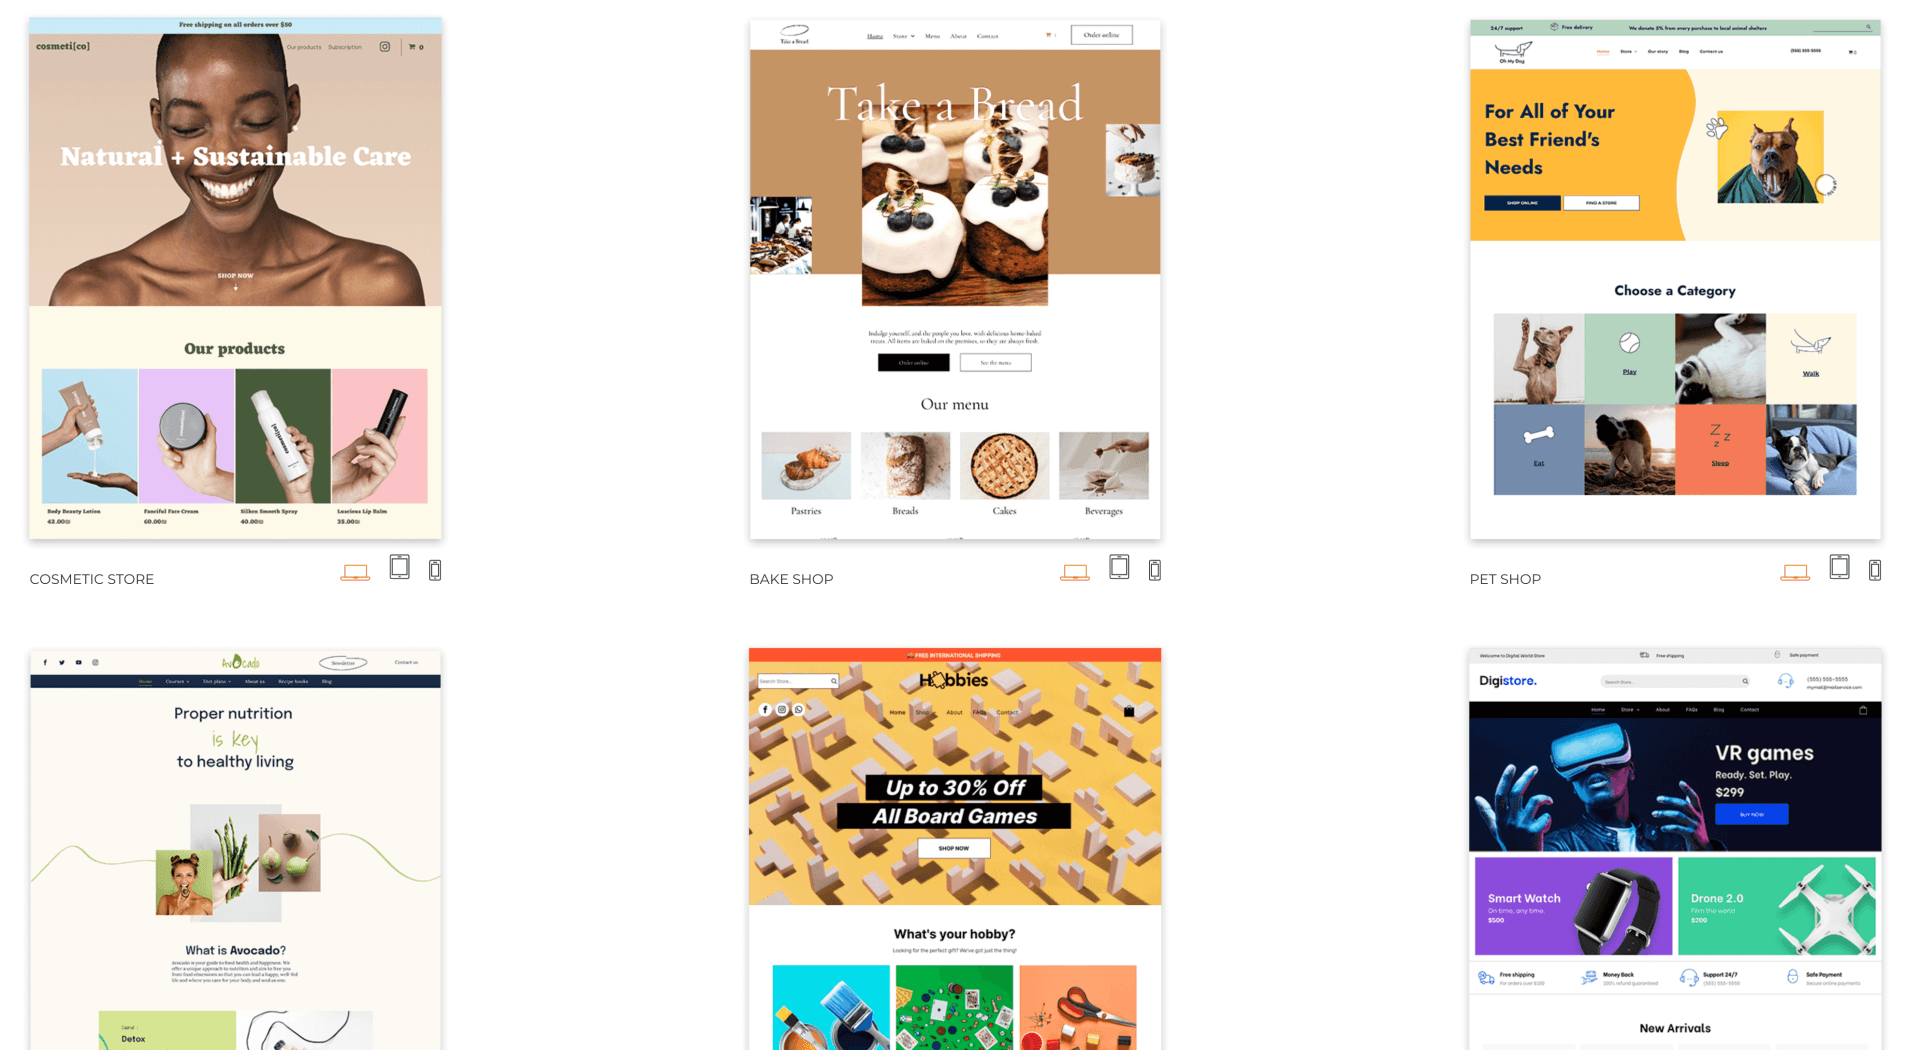
Task: Select desktop preview icon for Pet Shop
Action: click(1795, 573)
